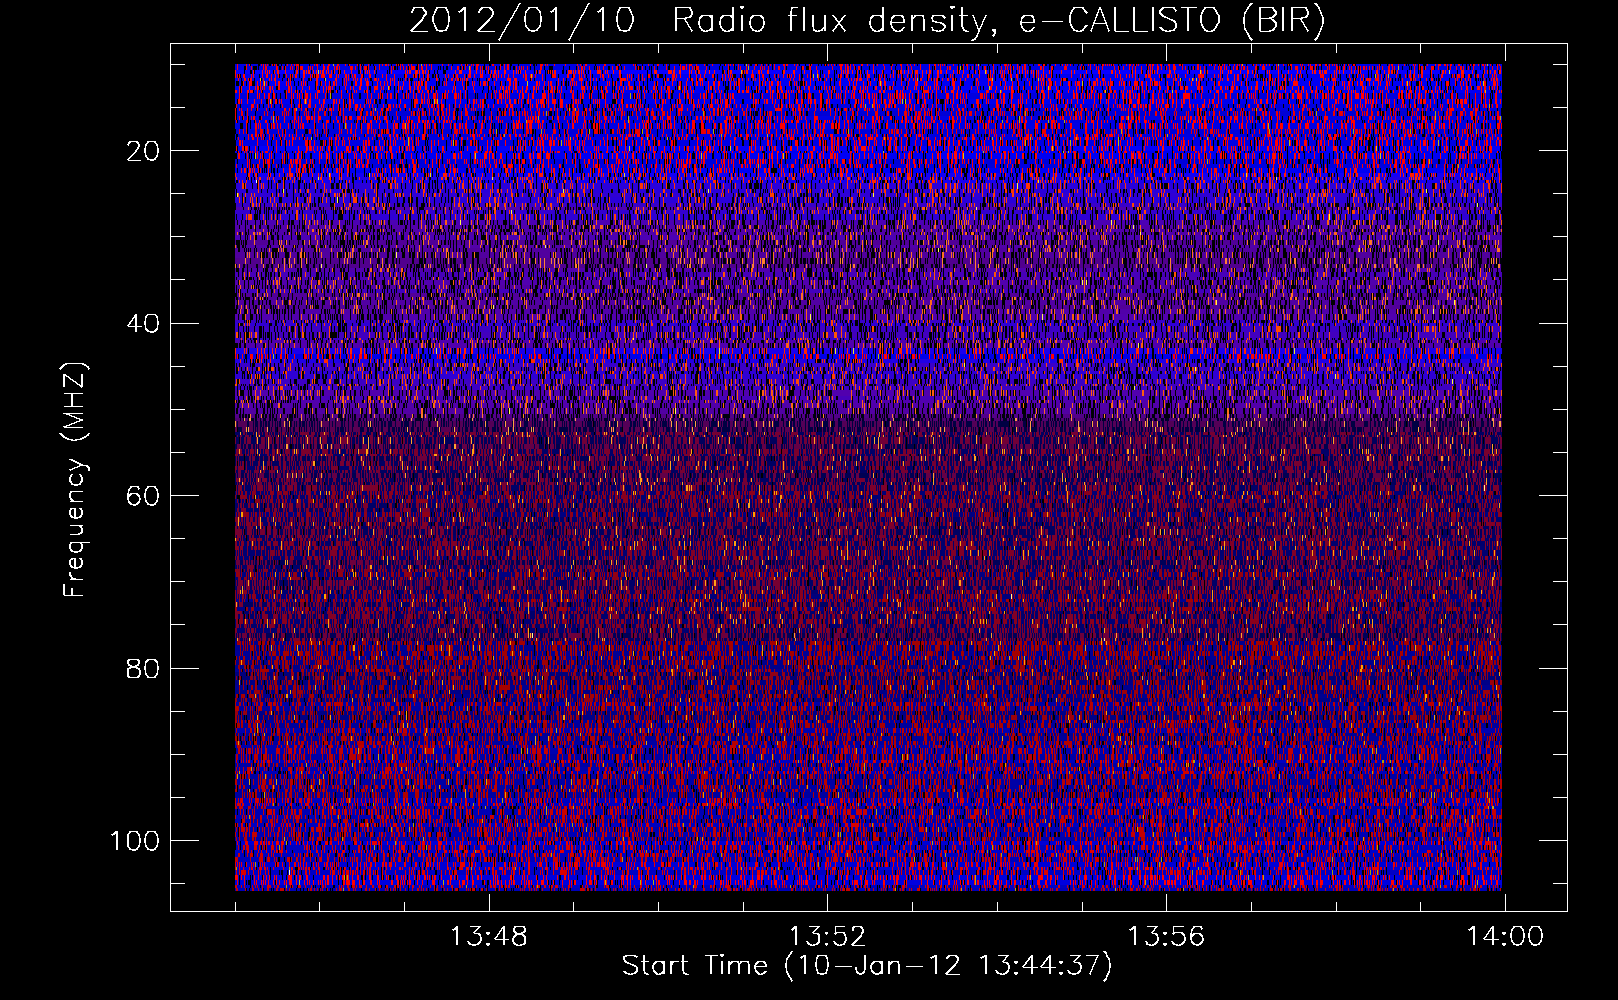1618x1000 pixels.
Task: Click the 'Start Time (10-Jan-12 13:44:37)' label
Action: pyautogui.click(x=866, y=966)
